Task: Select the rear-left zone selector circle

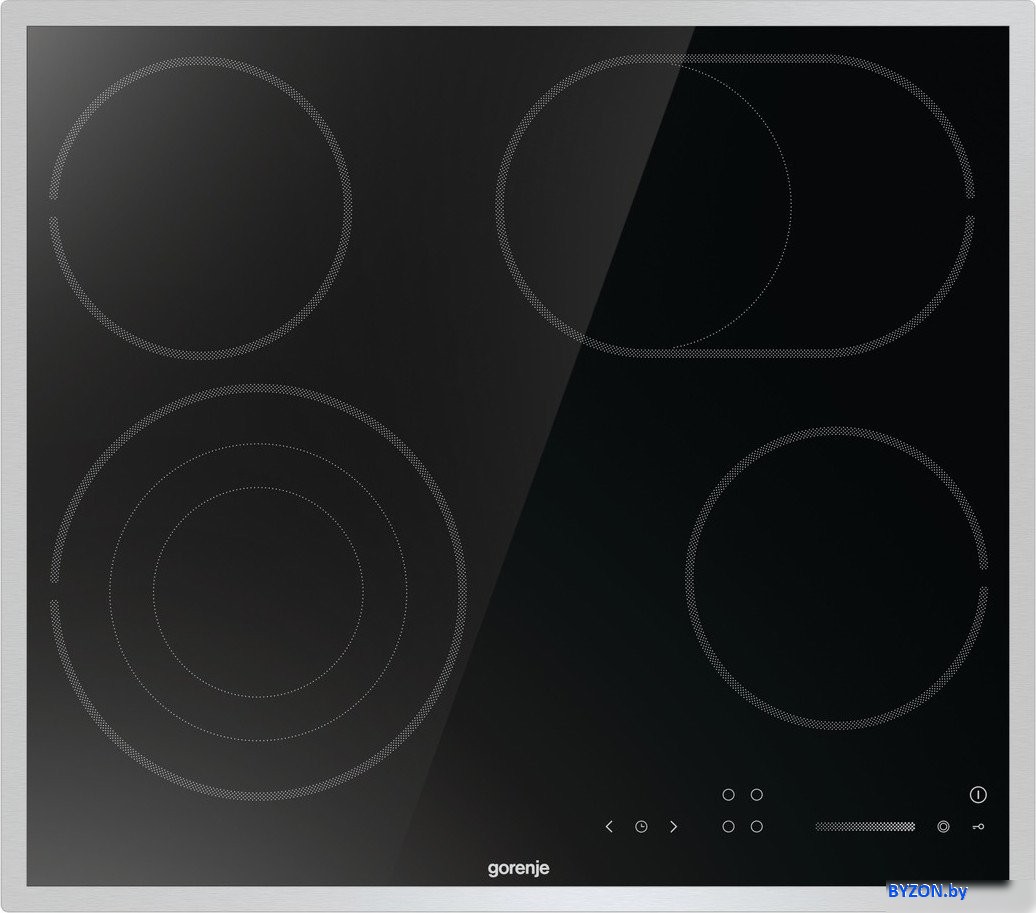Action: pos(728,795)
